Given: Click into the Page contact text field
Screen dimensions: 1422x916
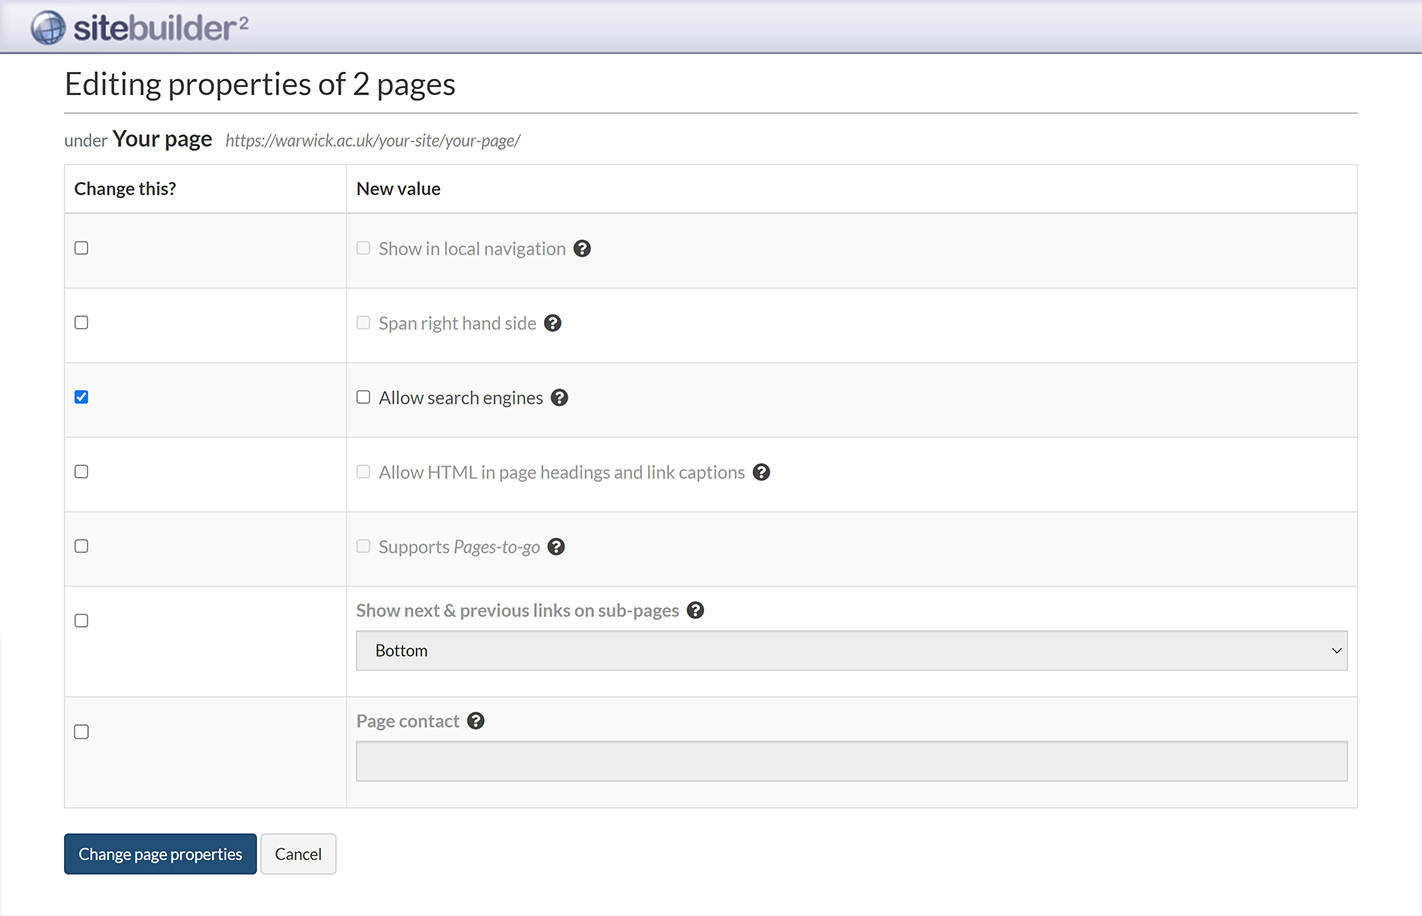Looking at the screenshot, I should pyautogui.click(x=851, y=761).
